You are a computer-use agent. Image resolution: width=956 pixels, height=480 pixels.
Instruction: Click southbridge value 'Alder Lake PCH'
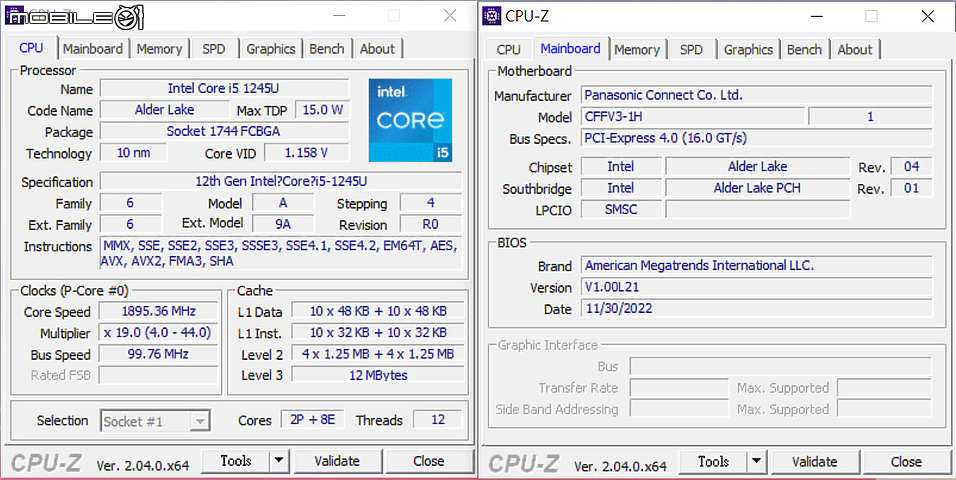757,188
